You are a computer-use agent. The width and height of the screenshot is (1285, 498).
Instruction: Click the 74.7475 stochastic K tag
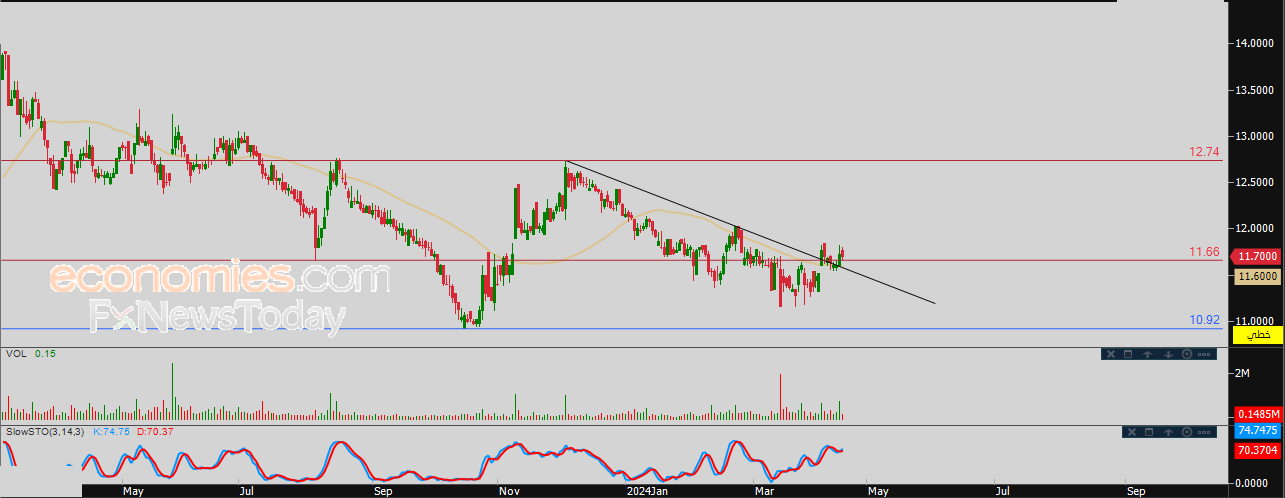click(x=1259, y=430)
